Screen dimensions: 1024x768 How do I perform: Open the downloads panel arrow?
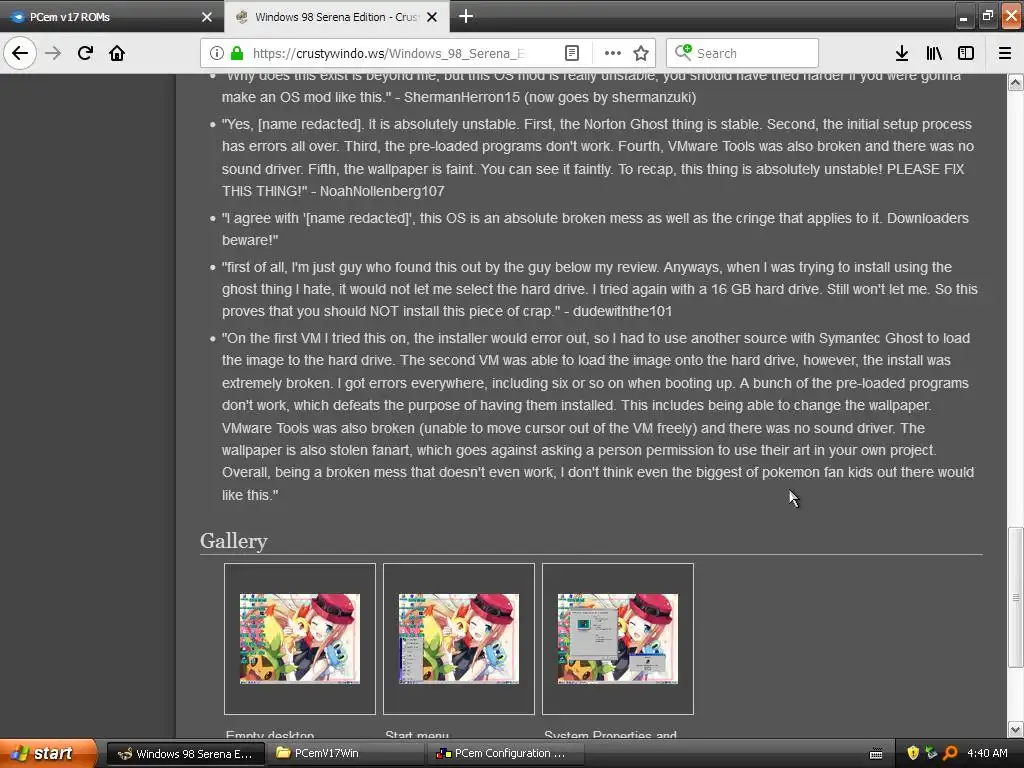click(x=902, y=53)
